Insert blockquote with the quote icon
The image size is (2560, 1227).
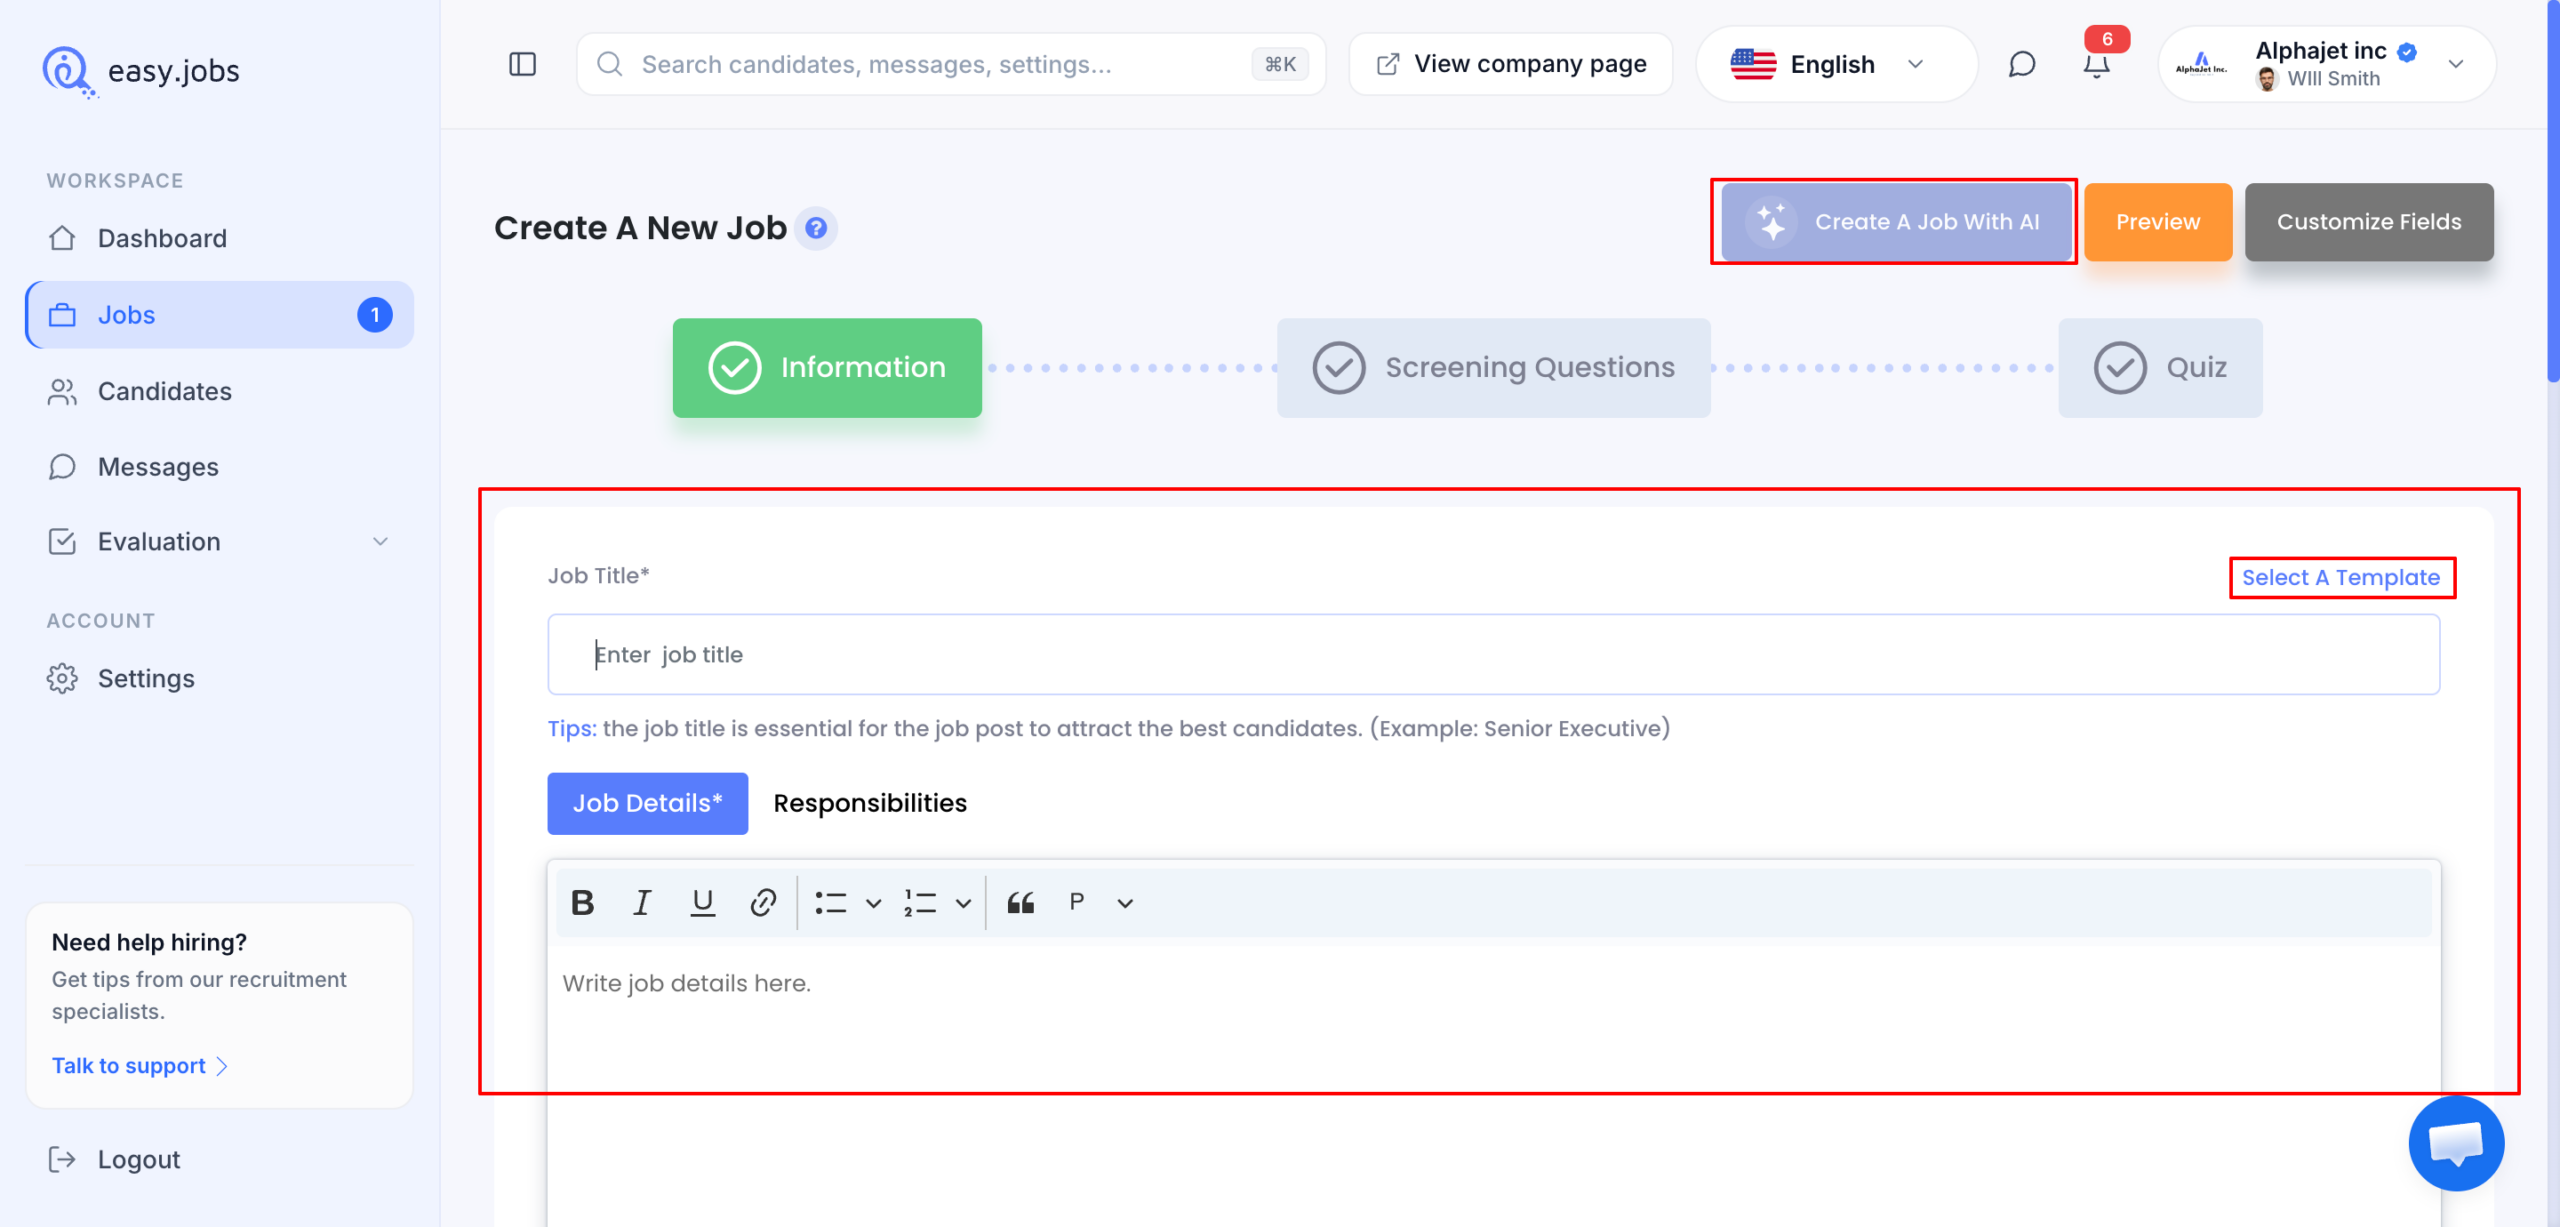tap(1020, 903)
